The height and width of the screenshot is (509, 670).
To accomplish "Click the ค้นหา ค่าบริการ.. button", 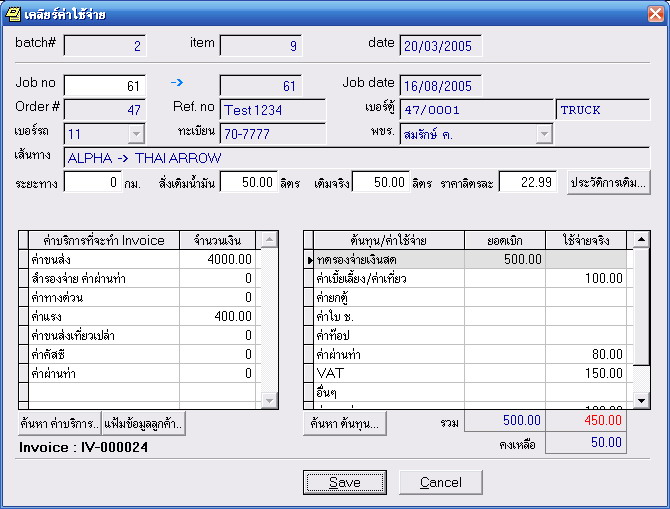I will coord(59,424).
